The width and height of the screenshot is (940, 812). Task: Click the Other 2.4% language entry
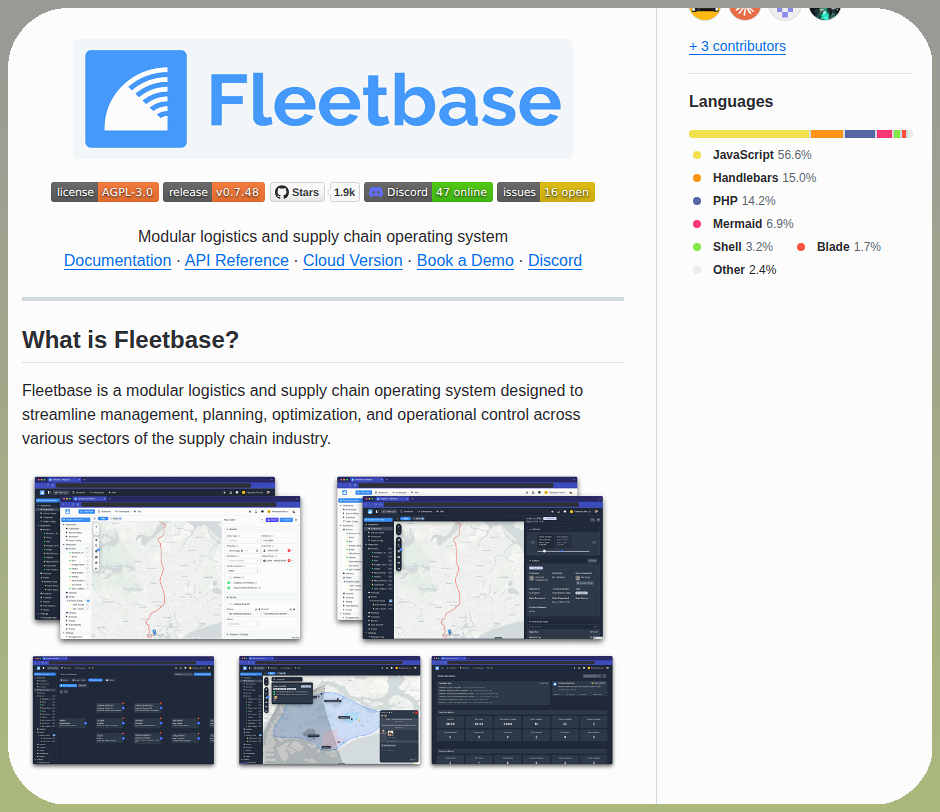coord(734,270)
